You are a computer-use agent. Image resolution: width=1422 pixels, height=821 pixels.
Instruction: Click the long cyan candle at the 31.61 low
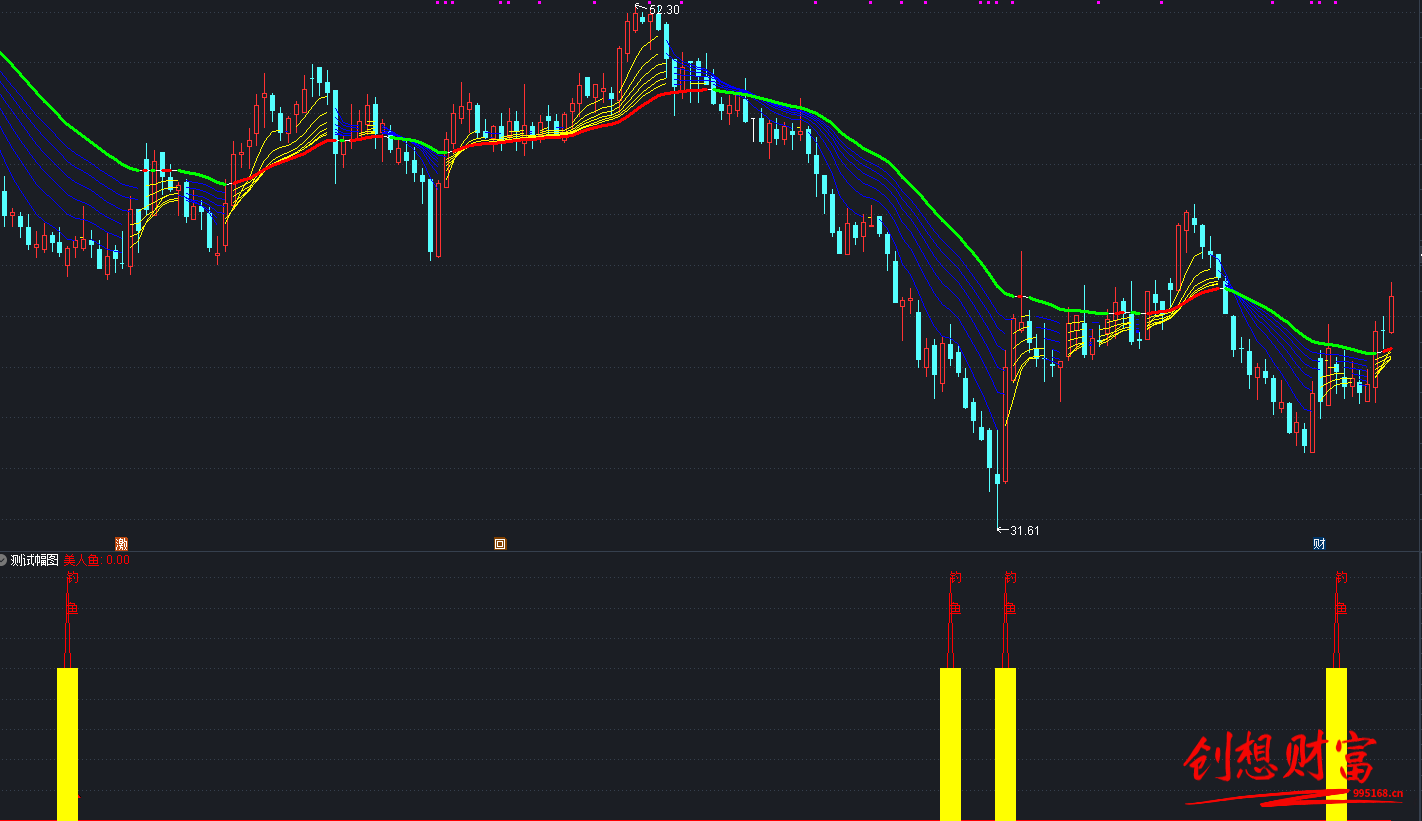coord(997,478)
